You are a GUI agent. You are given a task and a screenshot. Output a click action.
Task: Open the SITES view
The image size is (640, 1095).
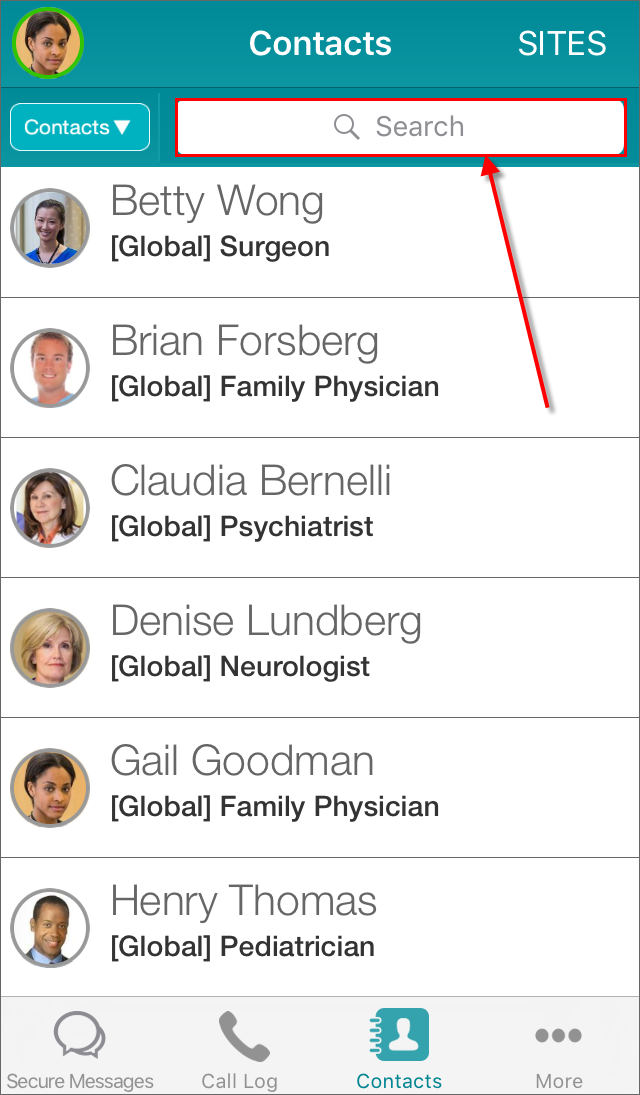click(x=562, y=43)
